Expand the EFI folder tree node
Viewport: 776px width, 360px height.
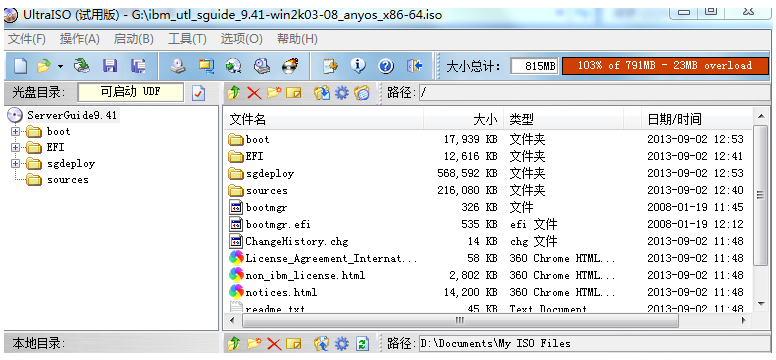pos(15,148)
